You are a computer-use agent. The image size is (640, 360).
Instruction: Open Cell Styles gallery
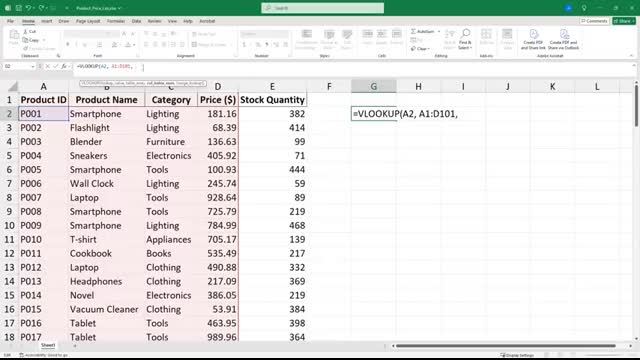[x=347, y=40]
